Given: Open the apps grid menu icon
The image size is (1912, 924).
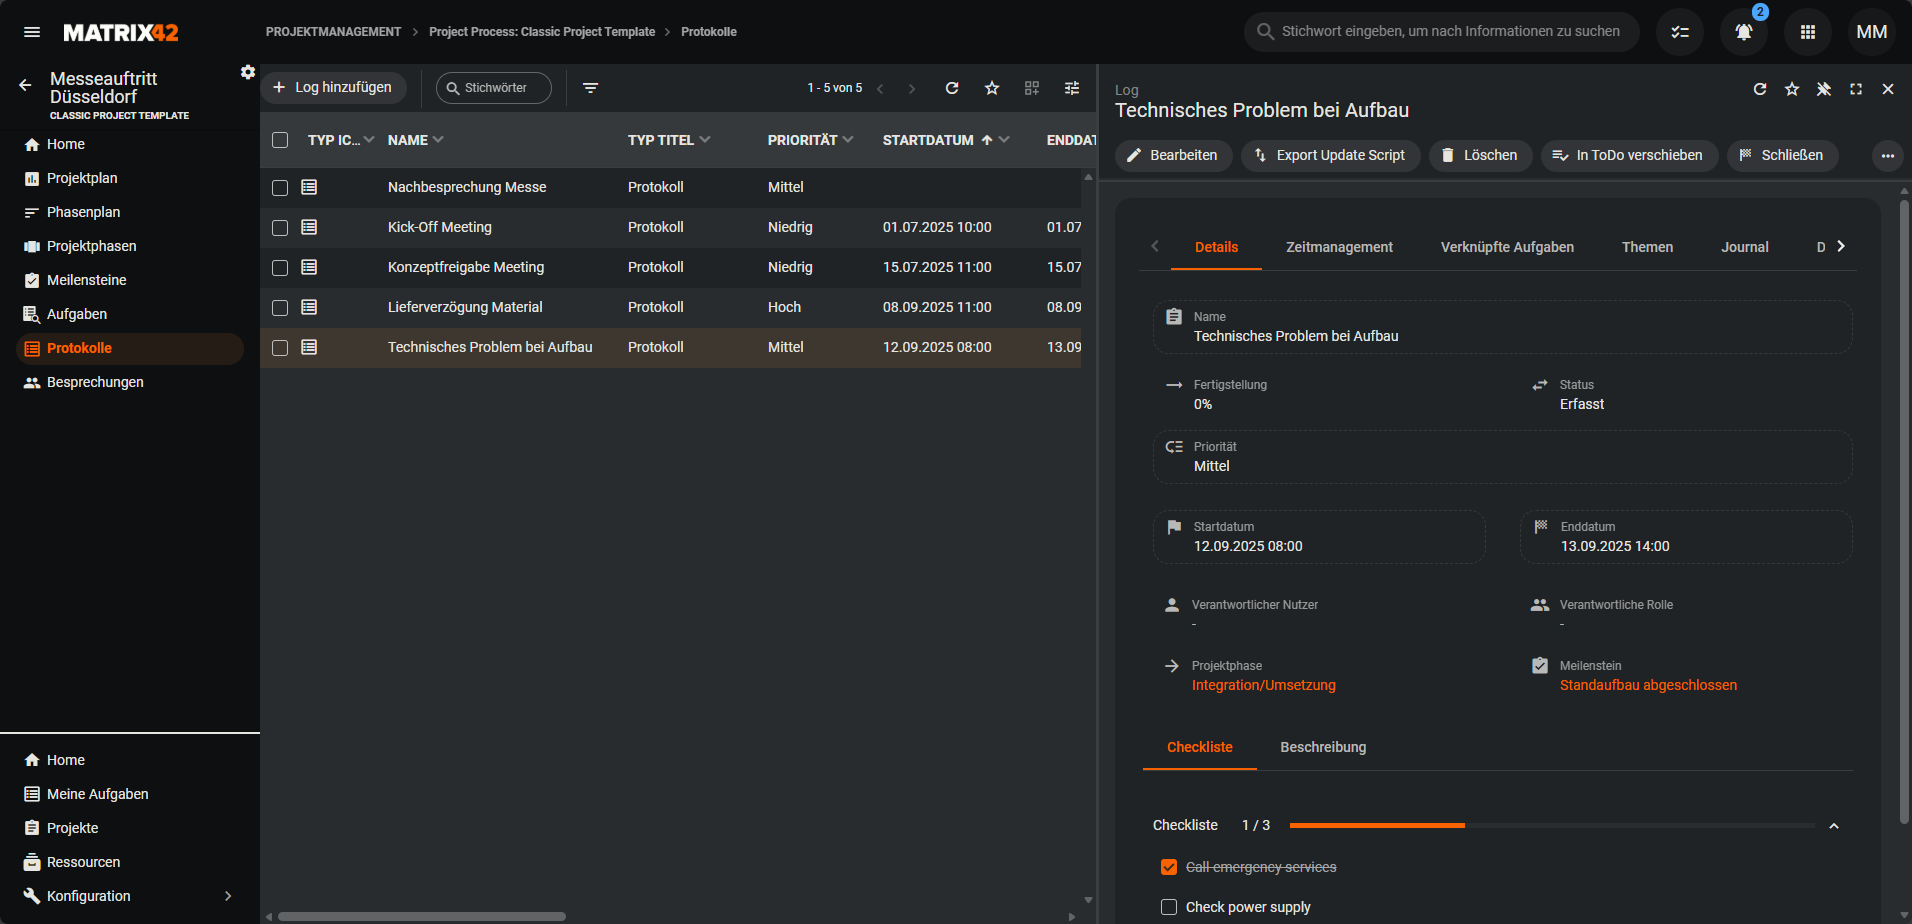Looking at the screenshot, I should coord(1807,32).
